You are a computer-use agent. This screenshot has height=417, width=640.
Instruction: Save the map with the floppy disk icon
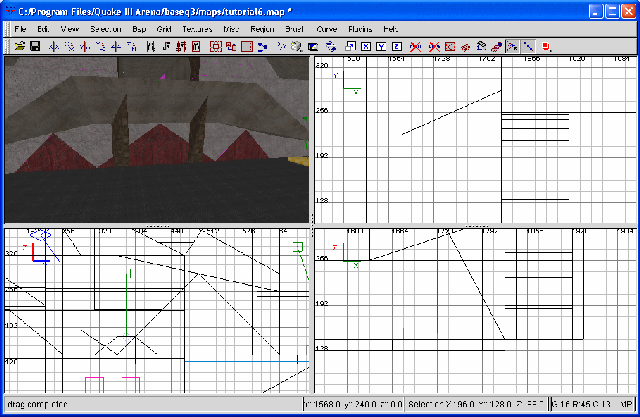[x=35, y=47]
